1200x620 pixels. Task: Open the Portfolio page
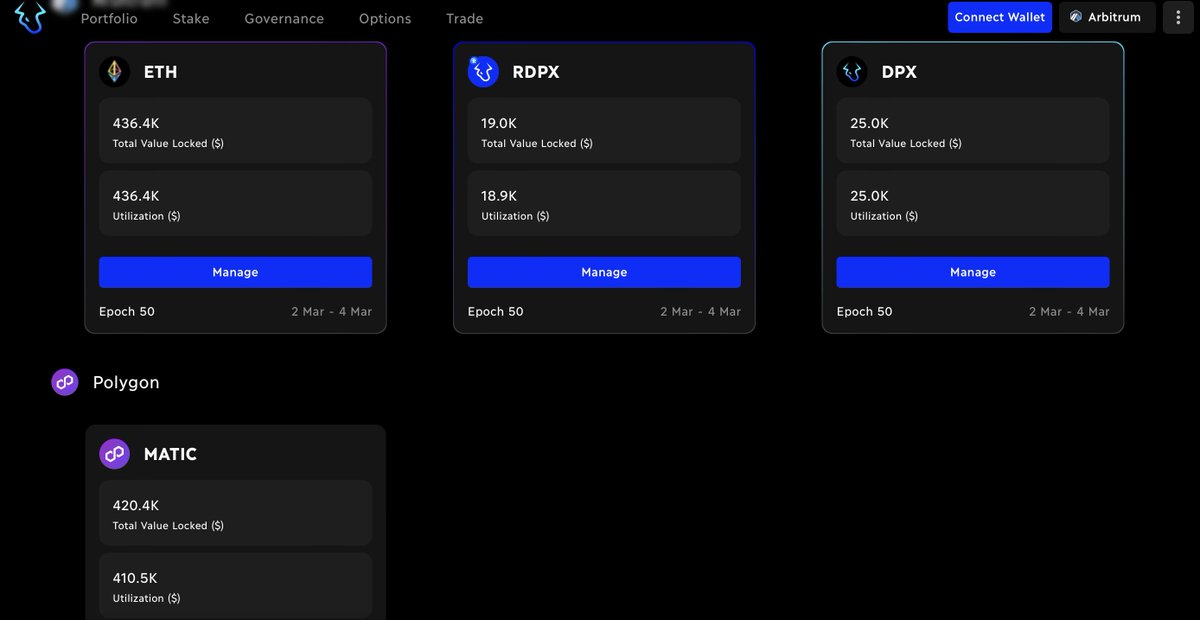pos(109,18)
